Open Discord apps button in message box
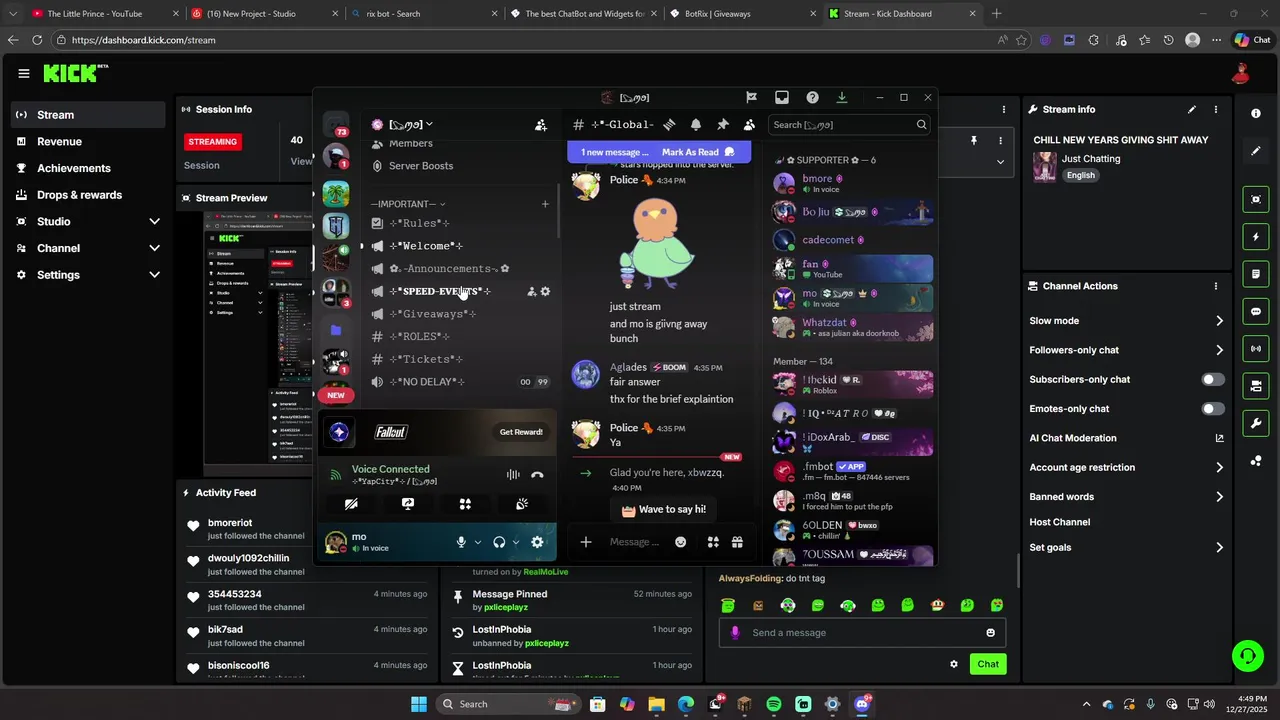The height and width of the screenshot is (720, 1280). (713, 542)
